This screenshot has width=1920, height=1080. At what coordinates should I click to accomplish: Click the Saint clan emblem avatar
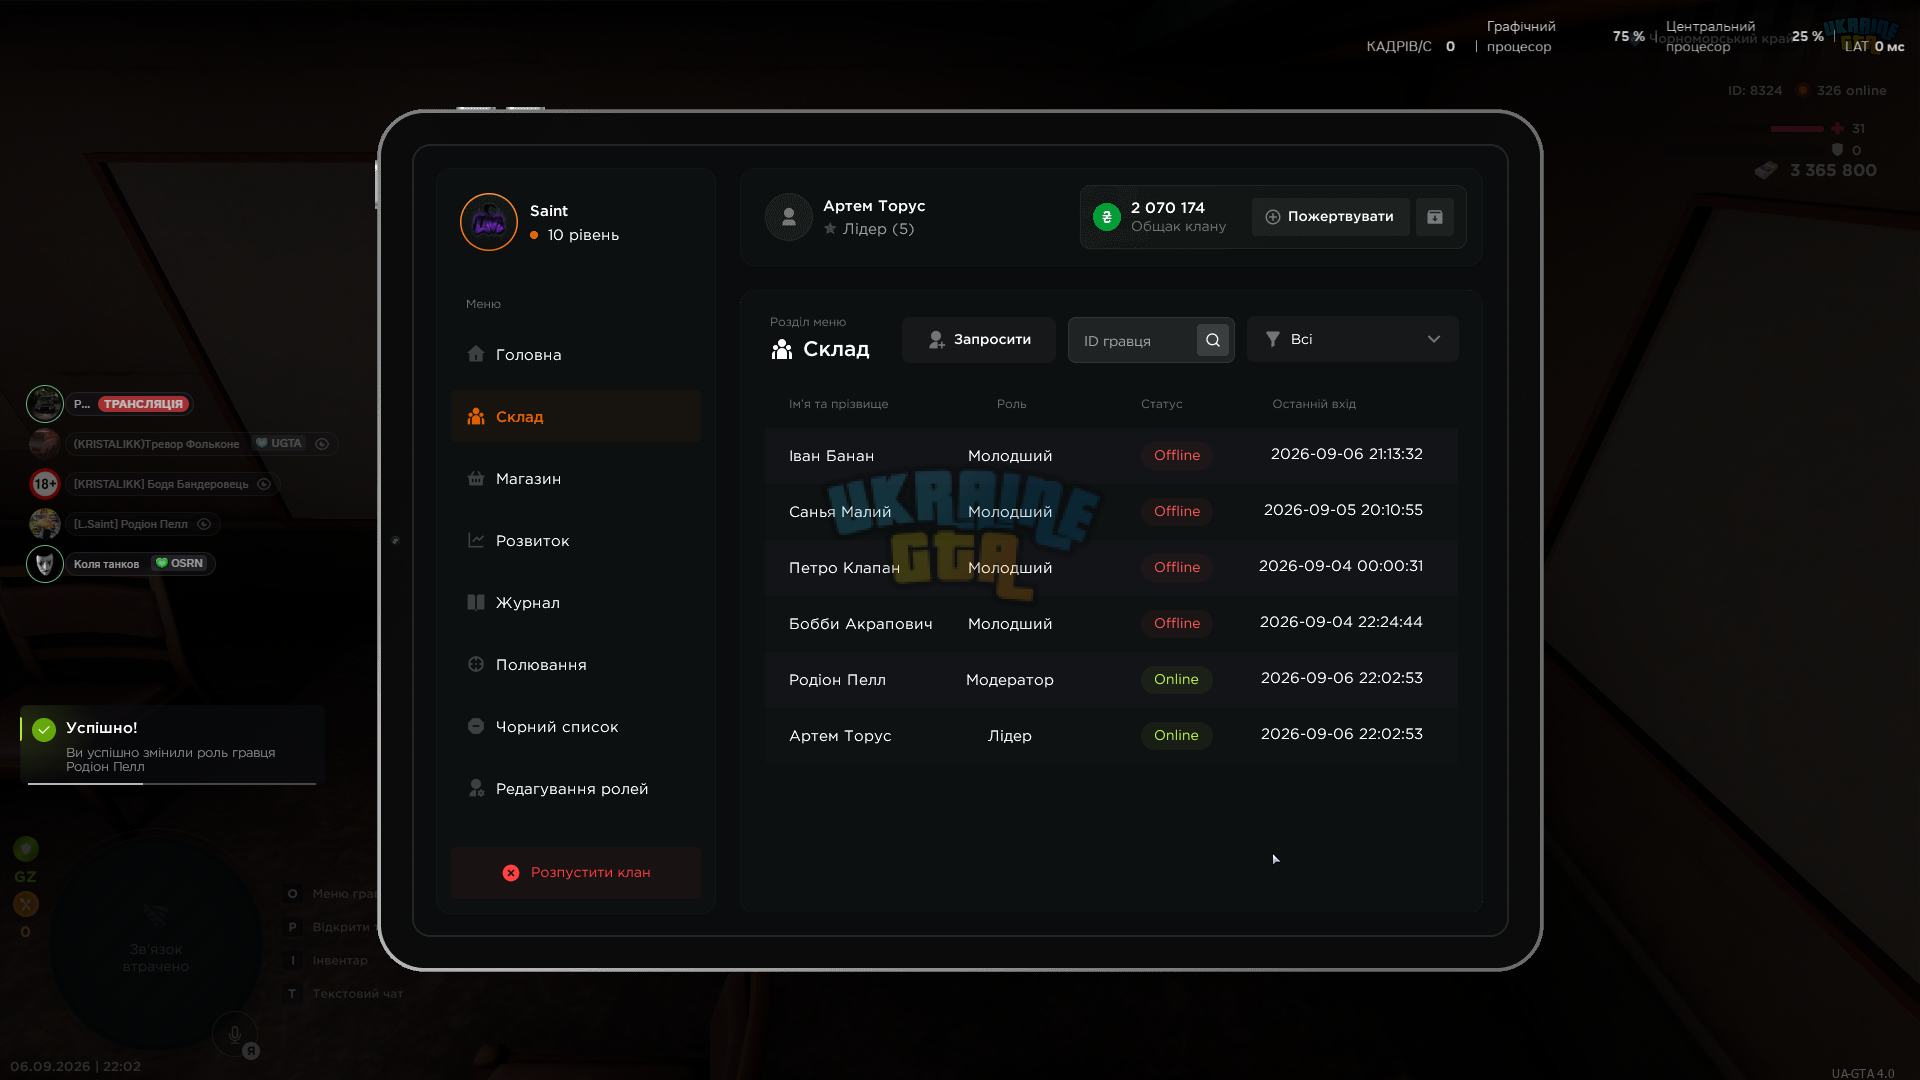point(488,222)
